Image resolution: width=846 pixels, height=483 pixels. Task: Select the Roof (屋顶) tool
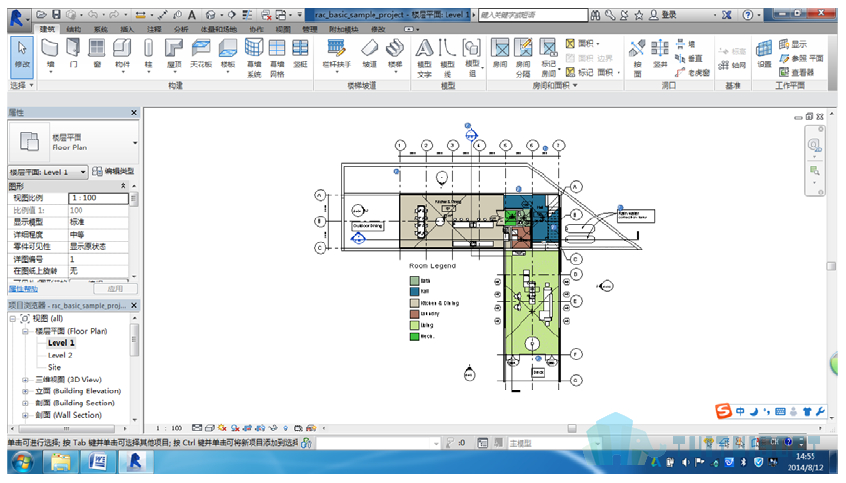[x=174, y=55]
